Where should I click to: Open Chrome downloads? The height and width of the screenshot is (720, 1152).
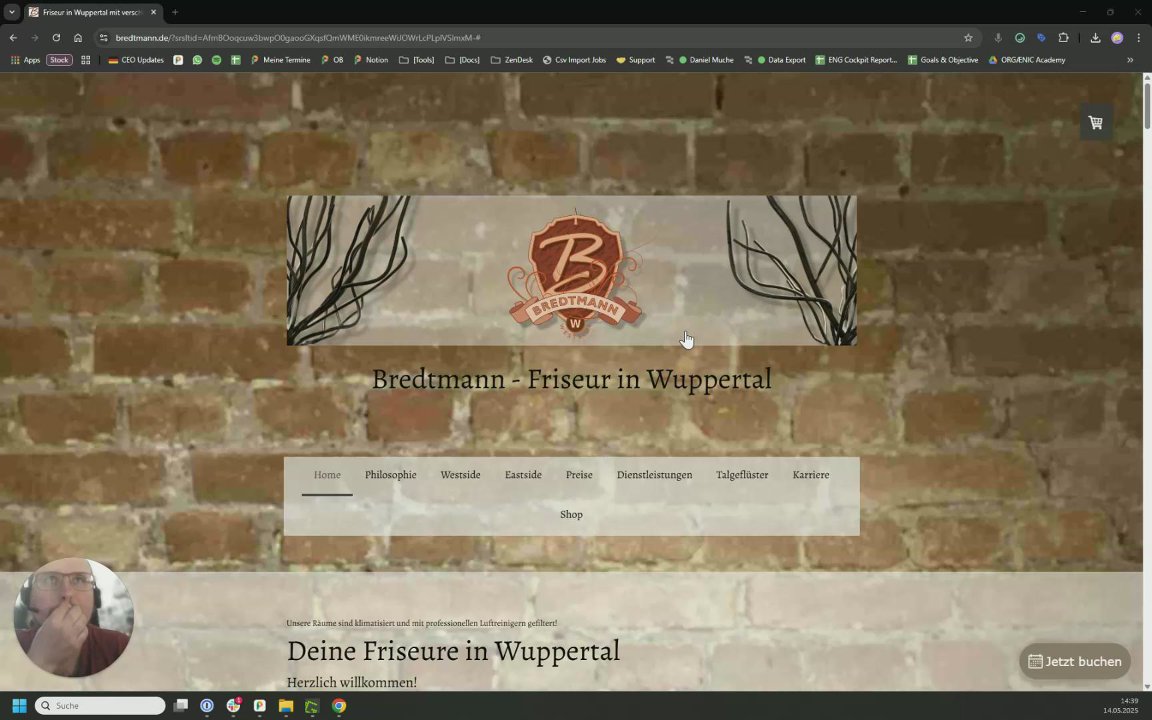point(1095,37)
